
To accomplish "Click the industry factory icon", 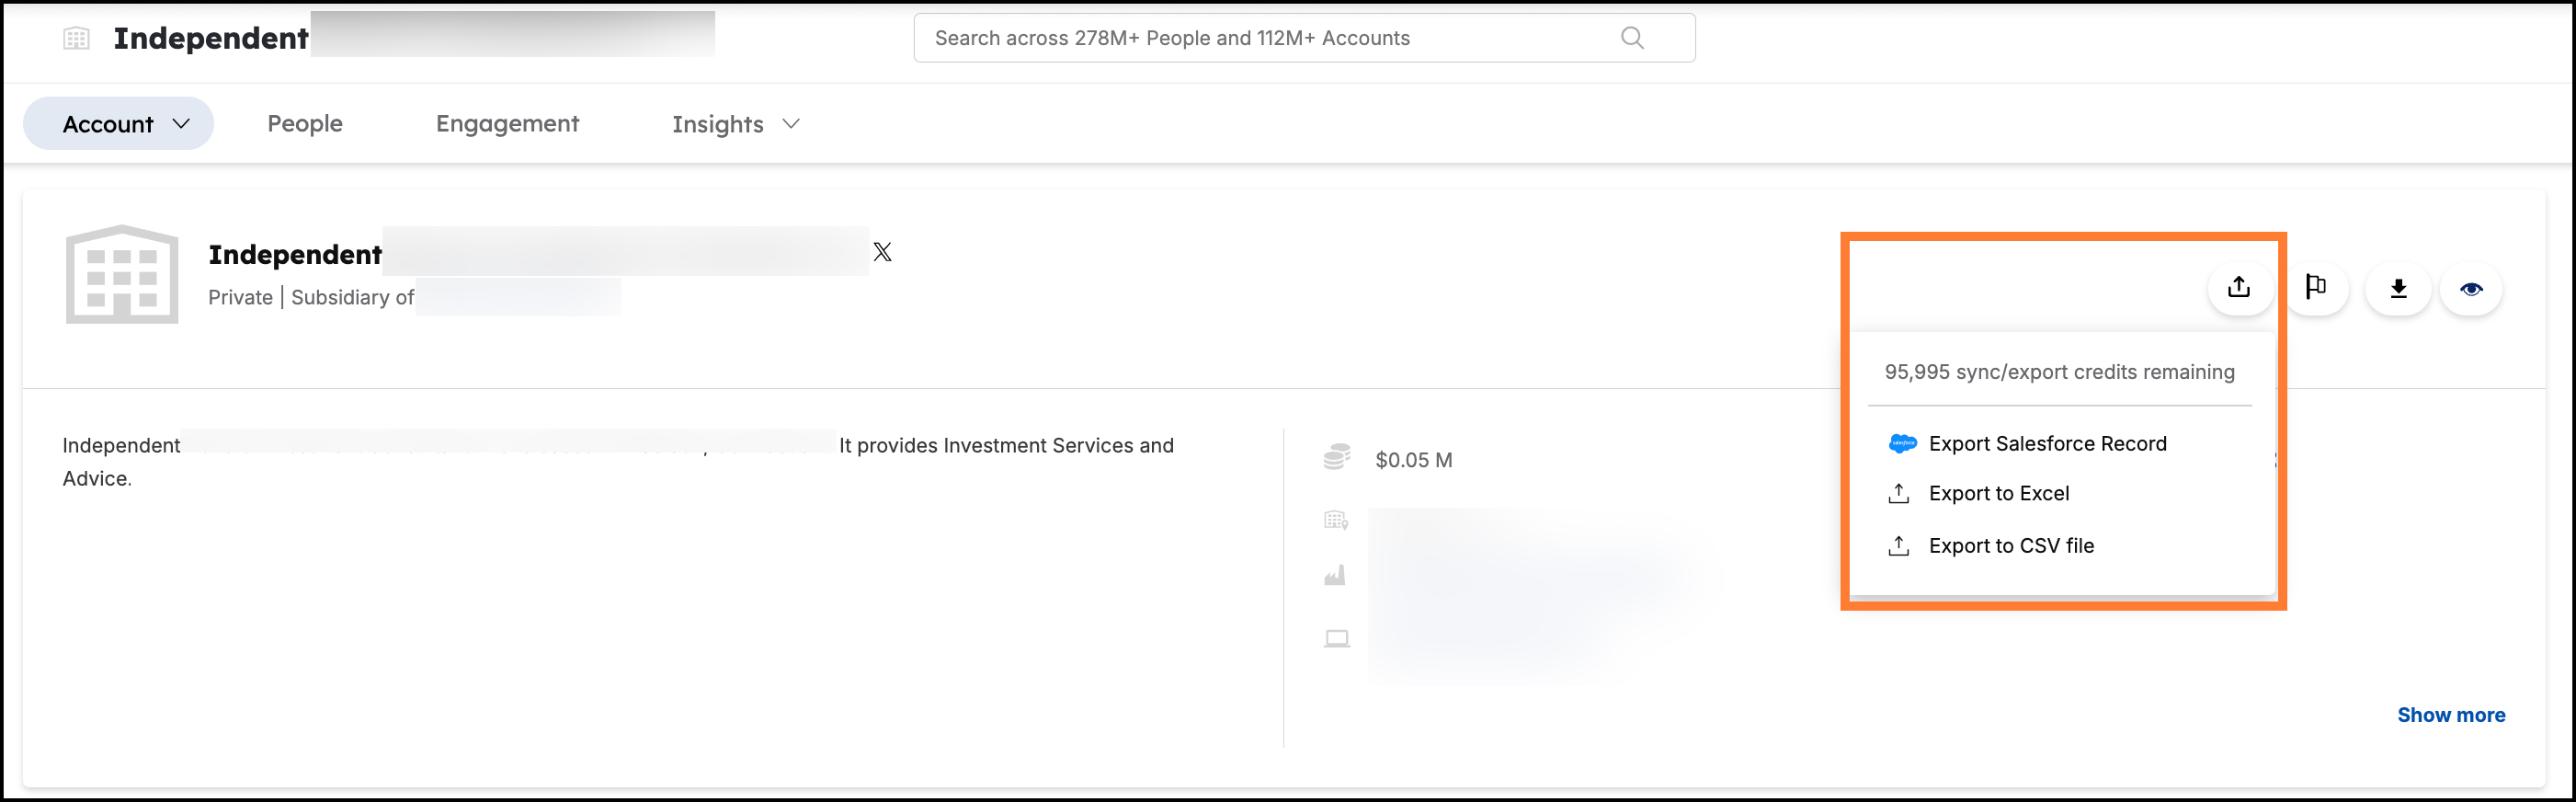I will tap(1335, 576).
